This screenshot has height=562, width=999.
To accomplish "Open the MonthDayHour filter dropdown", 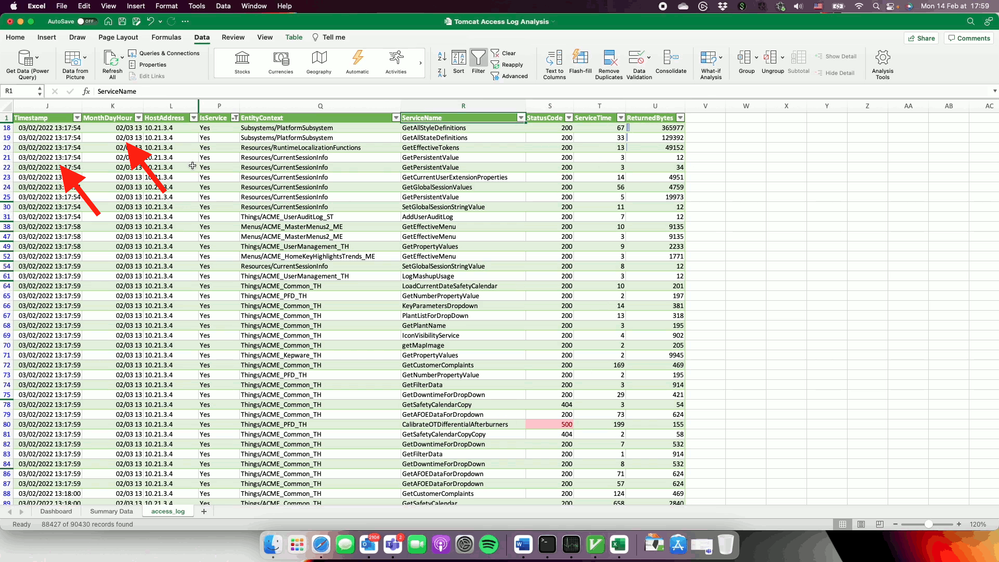I will tap(138, 118).
